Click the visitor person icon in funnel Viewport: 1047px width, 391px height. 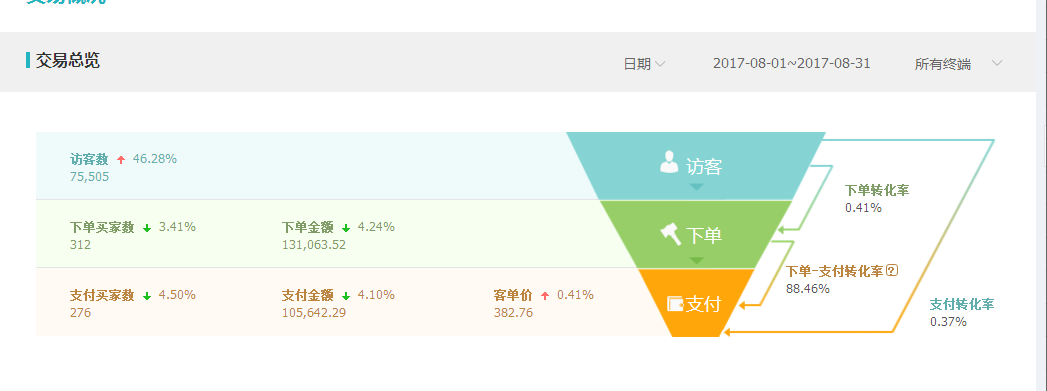point(670,162)
